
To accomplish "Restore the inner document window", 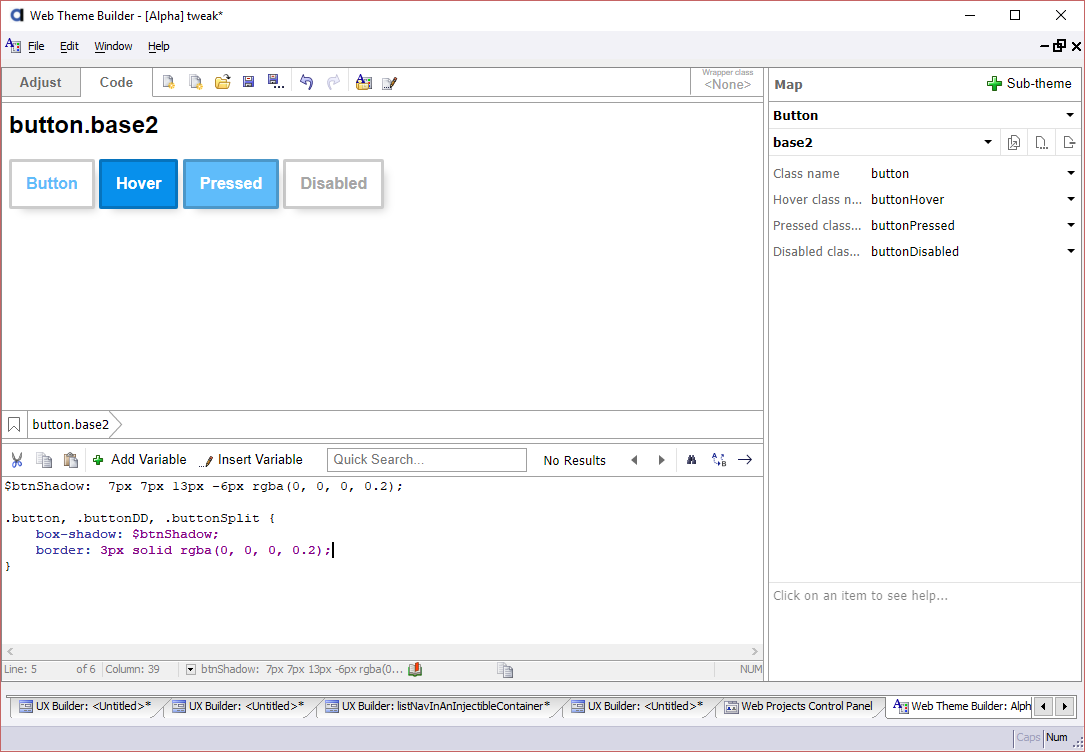I will 1059,46.
